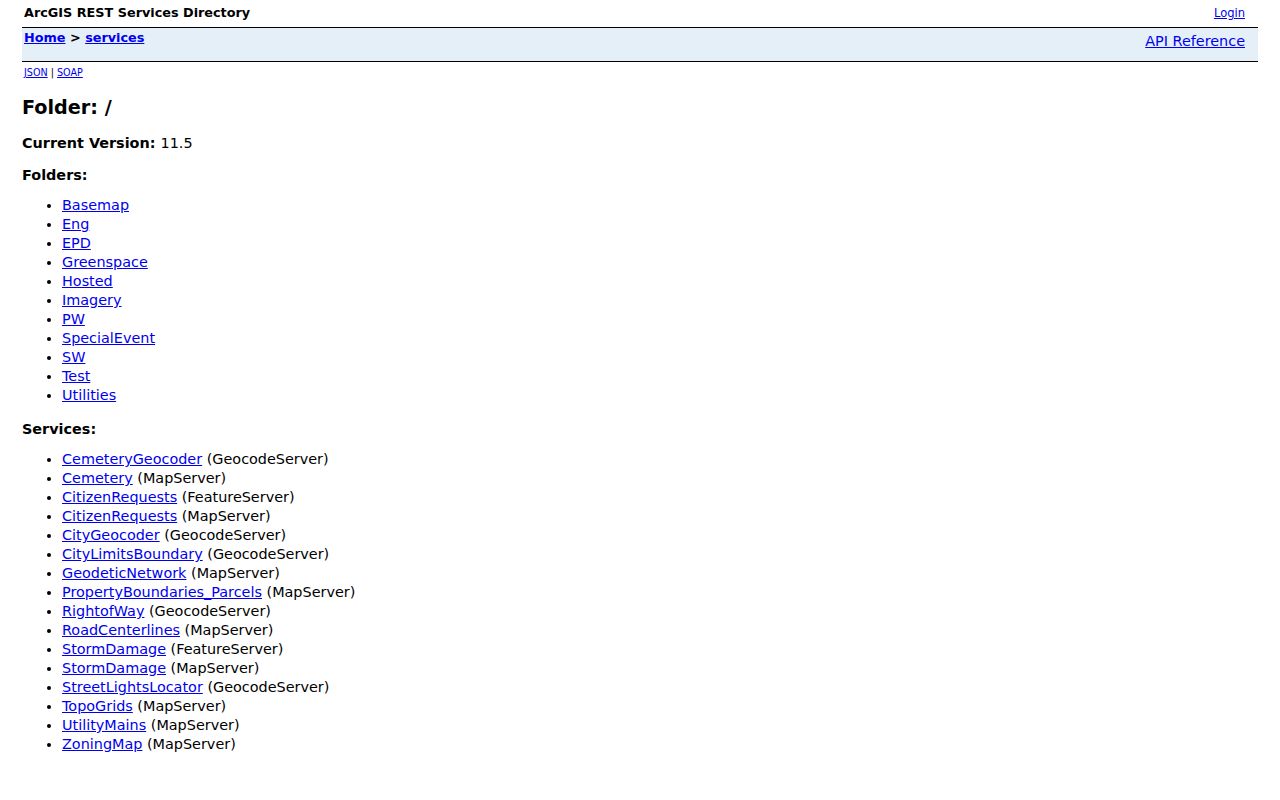Open the Hosted folder
1280x800 pixels.
(87, 281)
